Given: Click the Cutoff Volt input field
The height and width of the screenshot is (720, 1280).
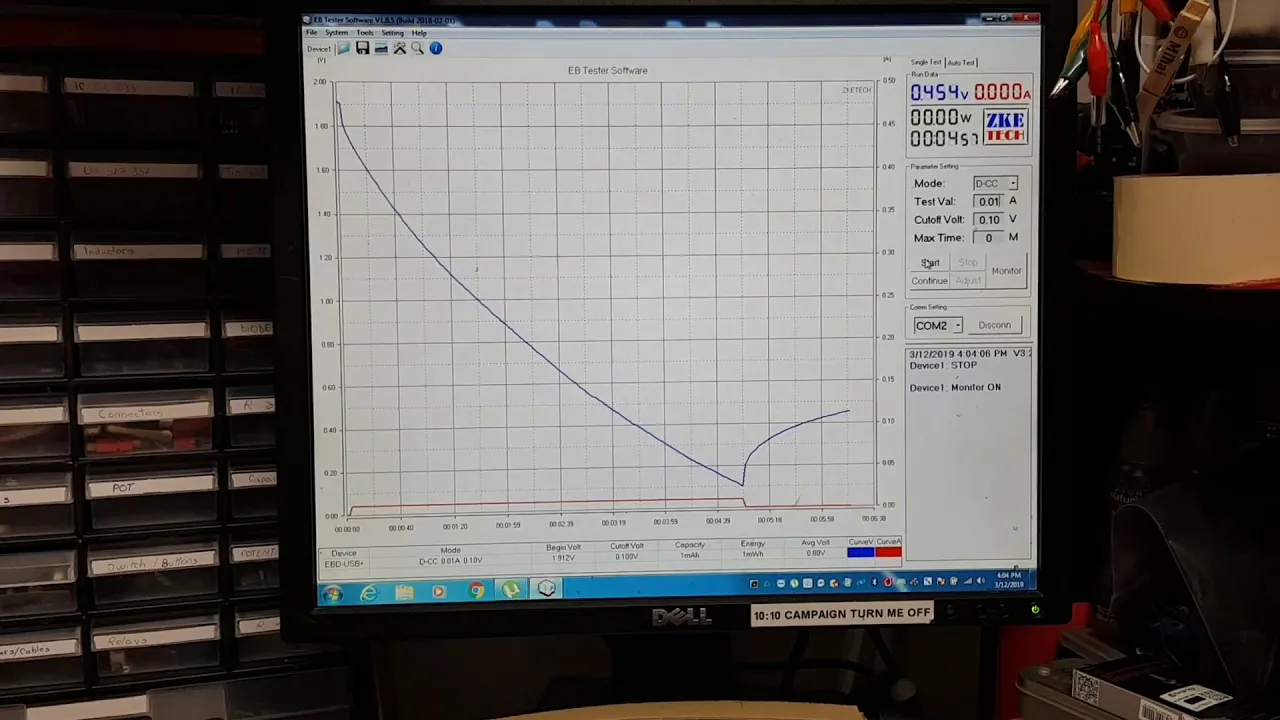Looking at the screenshot, I should click(988, 220).
